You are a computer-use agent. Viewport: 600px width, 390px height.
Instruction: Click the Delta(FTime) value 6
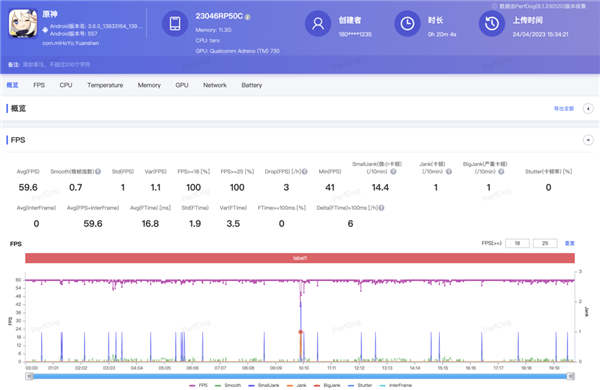pos(350,224)
